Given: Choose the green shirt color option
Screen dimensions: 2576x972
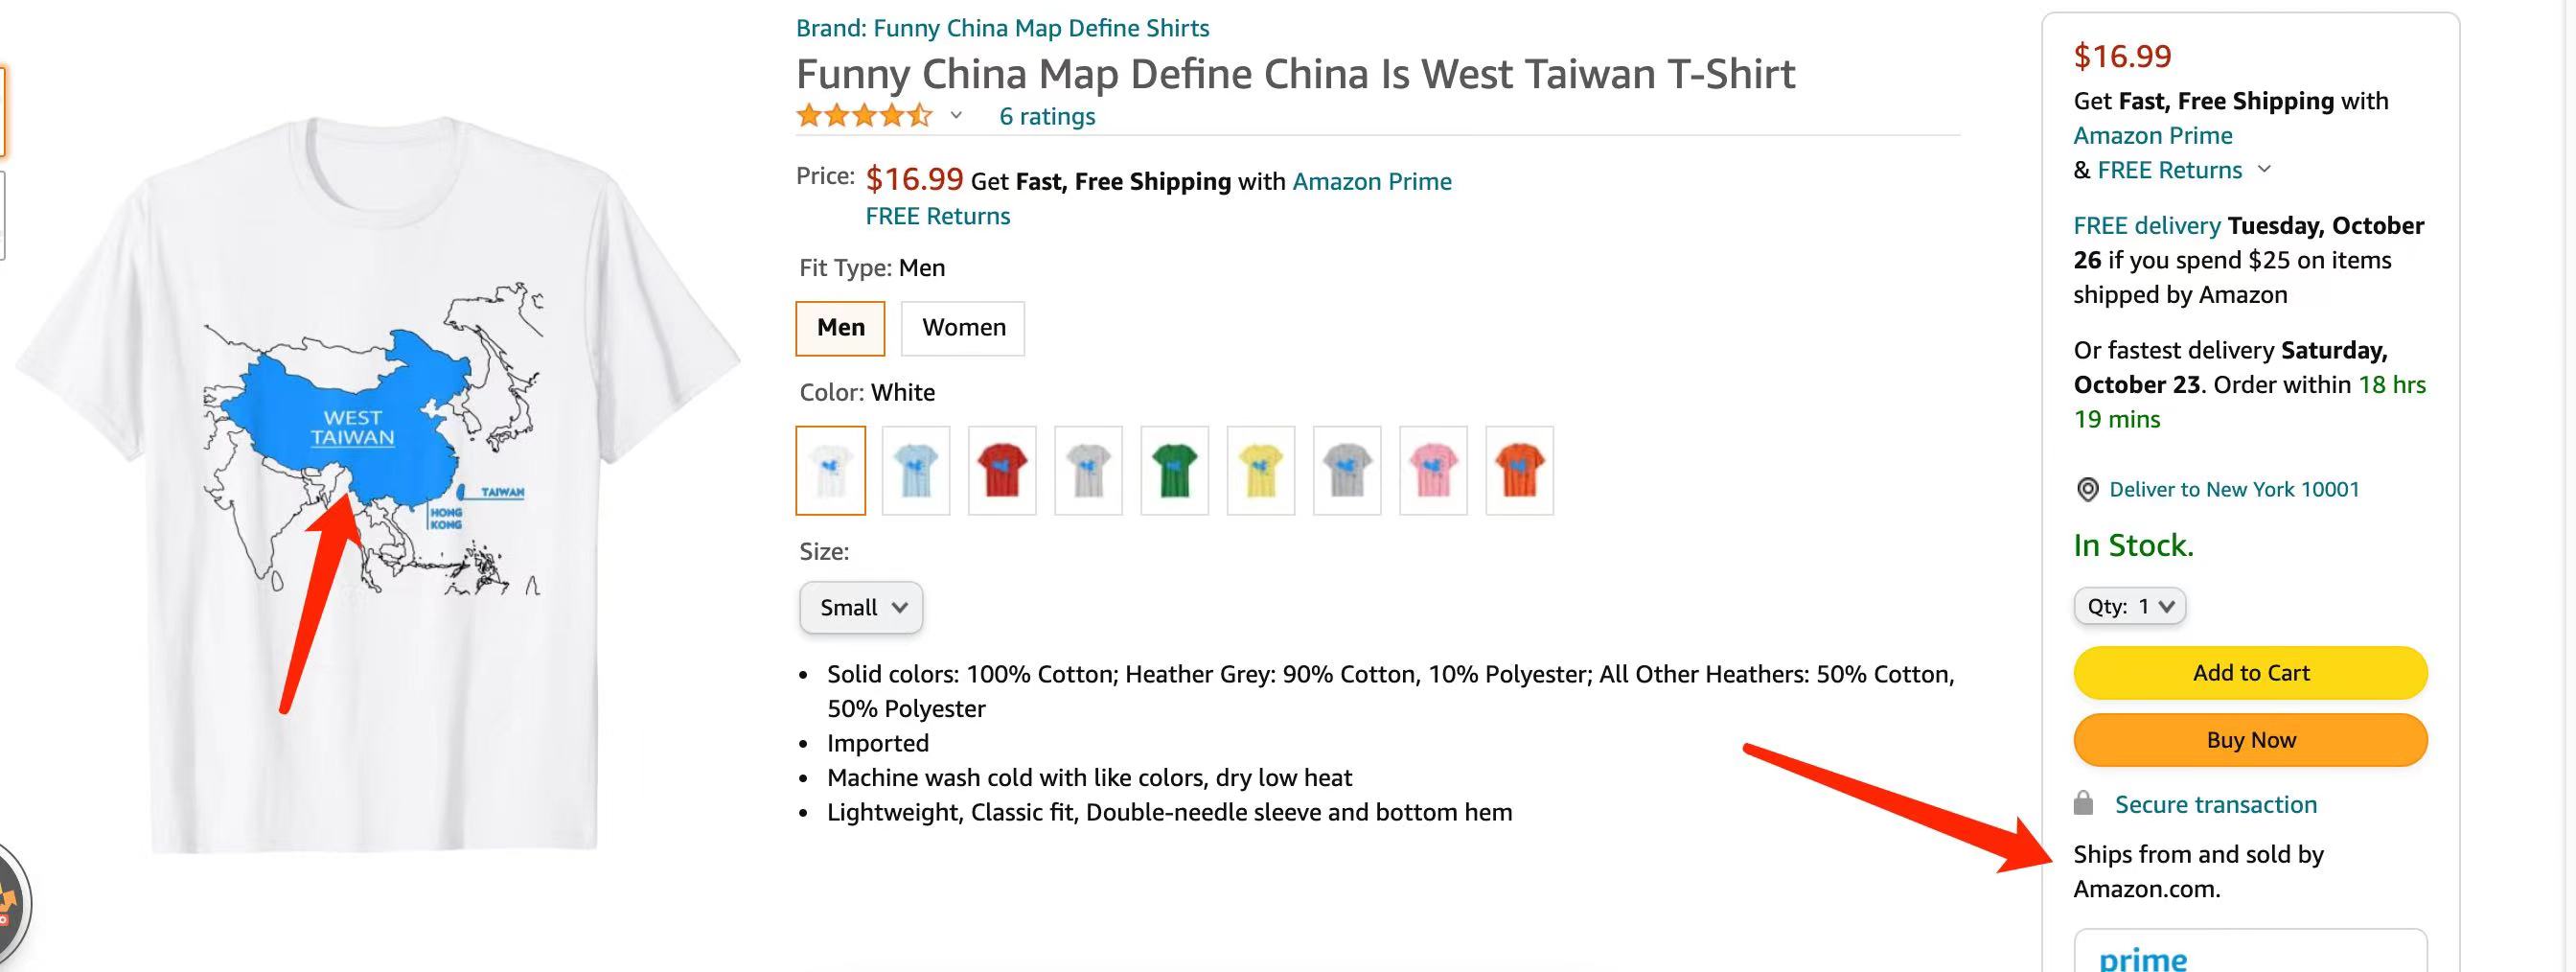Looking at the screenshot, I should [x=1175, y=471].
